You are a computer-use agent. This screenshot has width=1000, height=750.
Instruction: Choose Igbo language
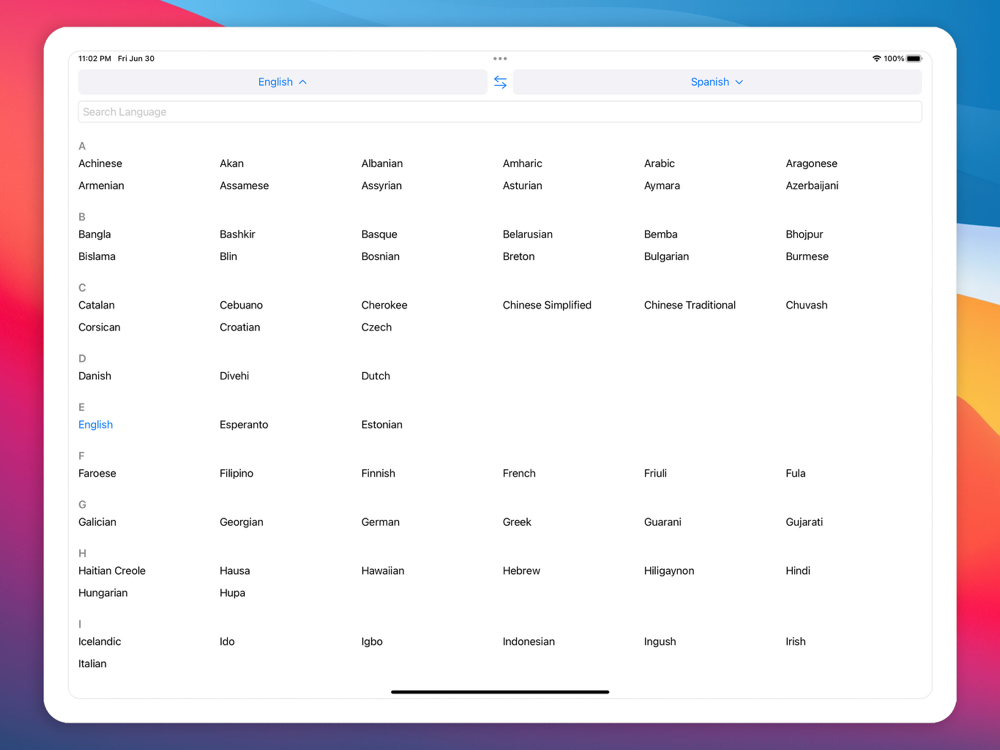(x=372, y=642)
